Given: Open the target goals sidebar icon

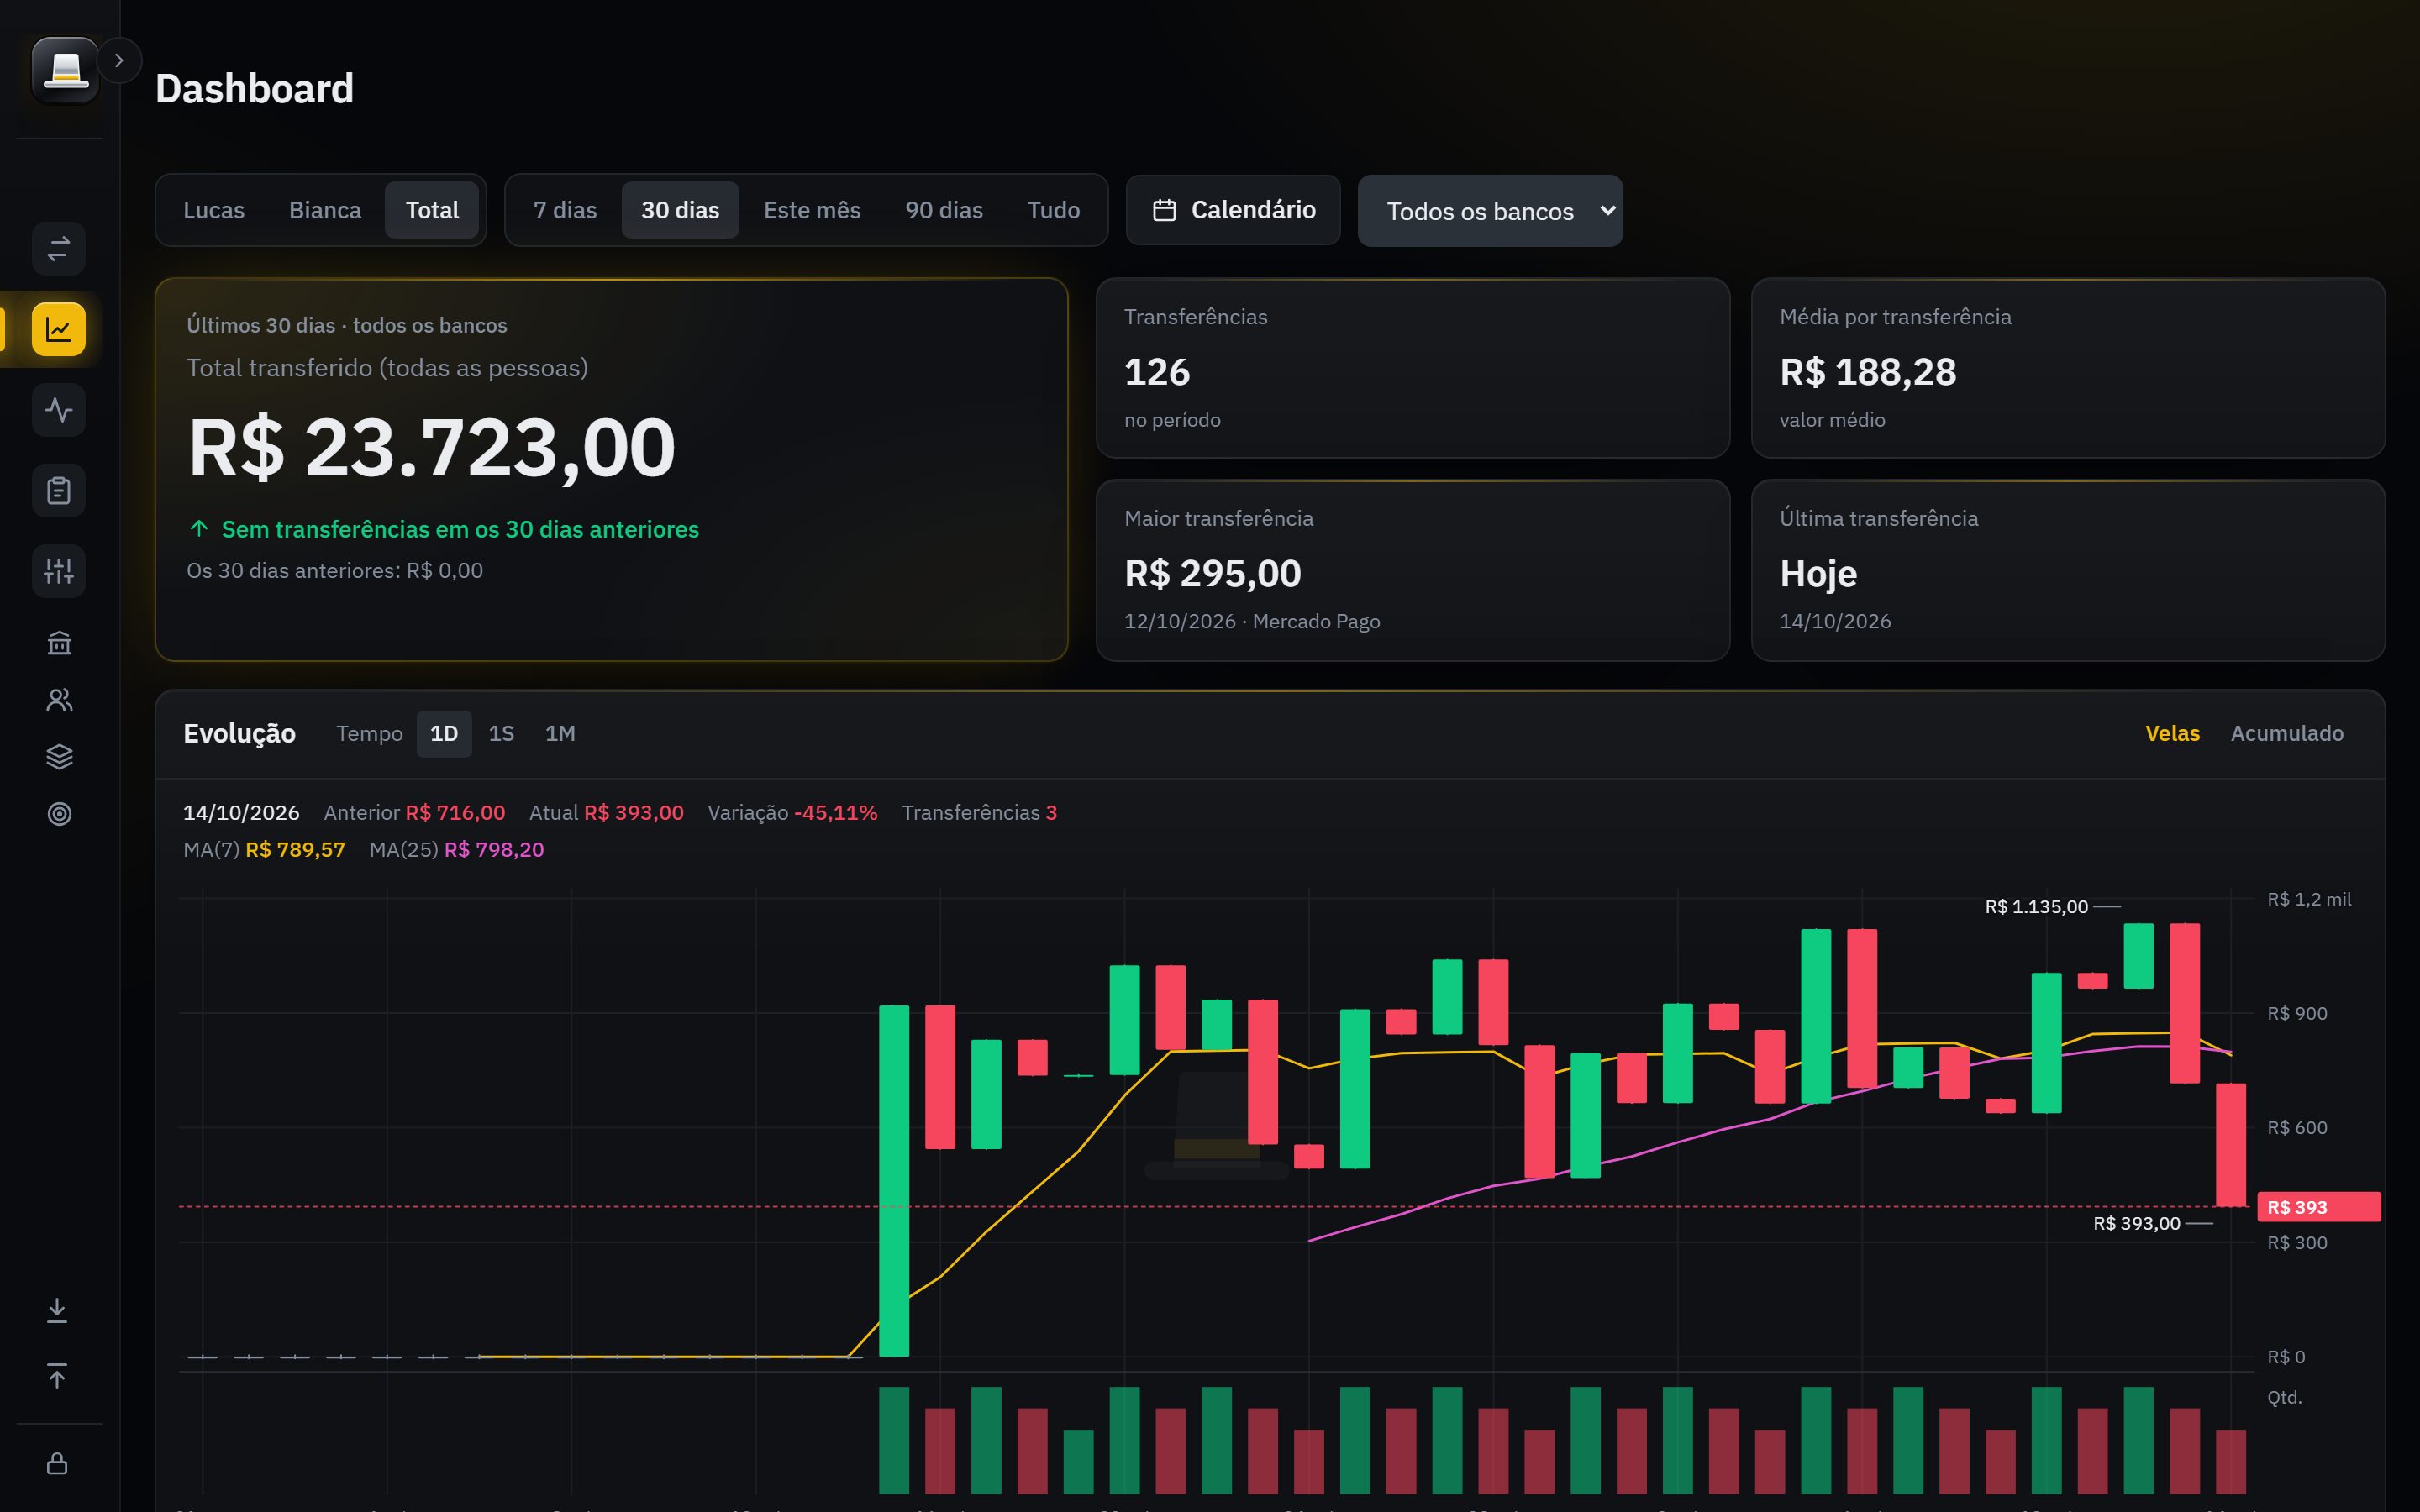Looking at the screenshot, I should (x=59, y=814).
